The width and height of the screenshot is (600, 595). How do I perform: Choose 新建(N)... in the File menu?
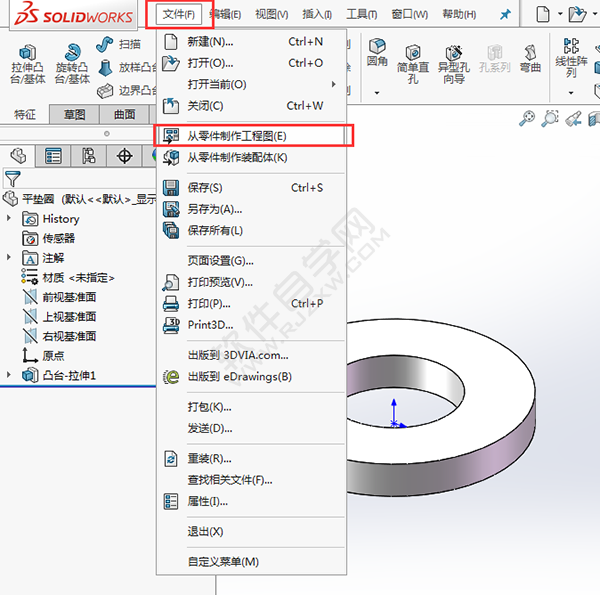(x=251, y=41)
